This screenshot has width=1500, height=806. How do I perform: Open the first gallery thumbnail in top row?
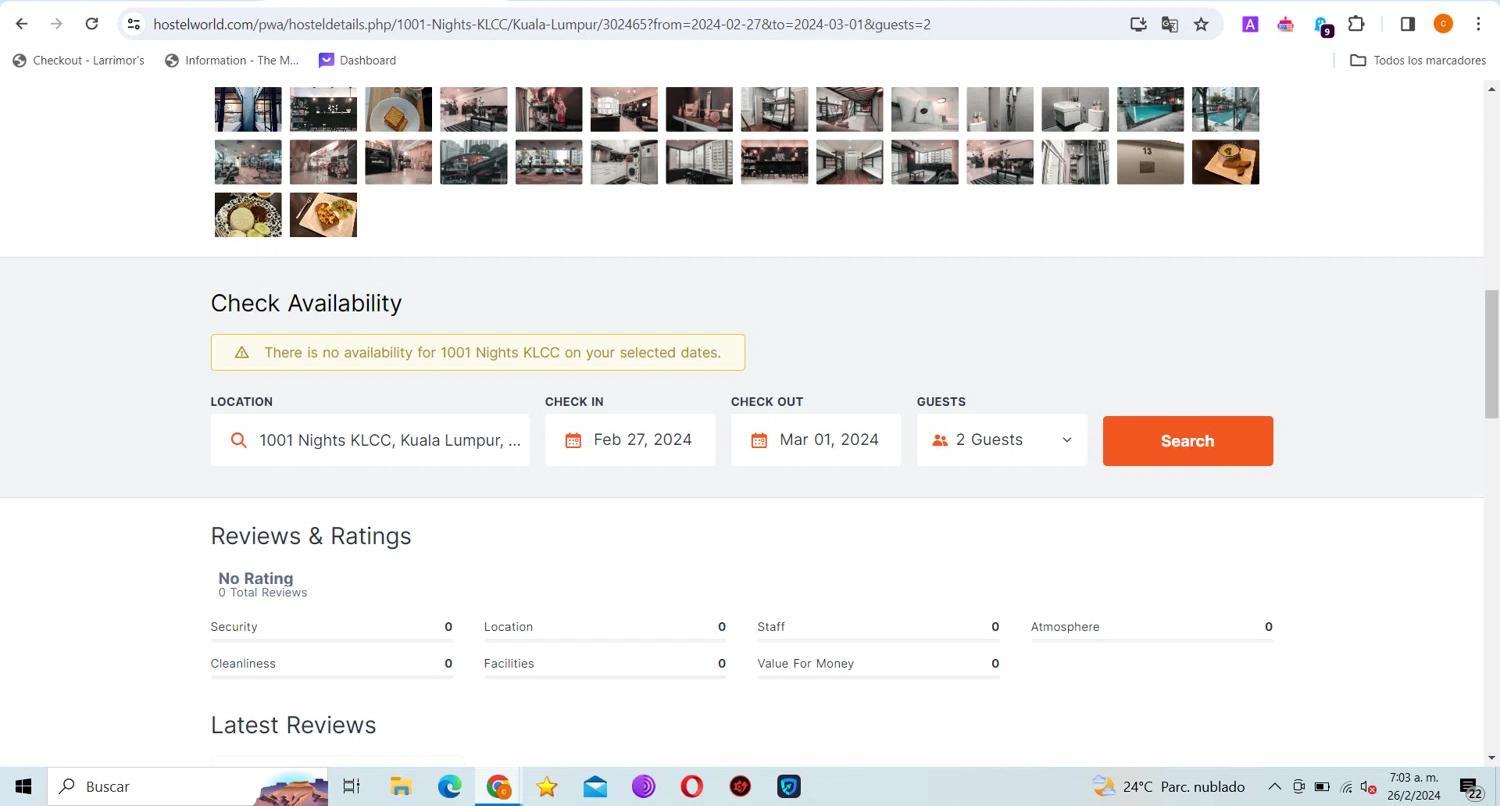pos(248,109)
